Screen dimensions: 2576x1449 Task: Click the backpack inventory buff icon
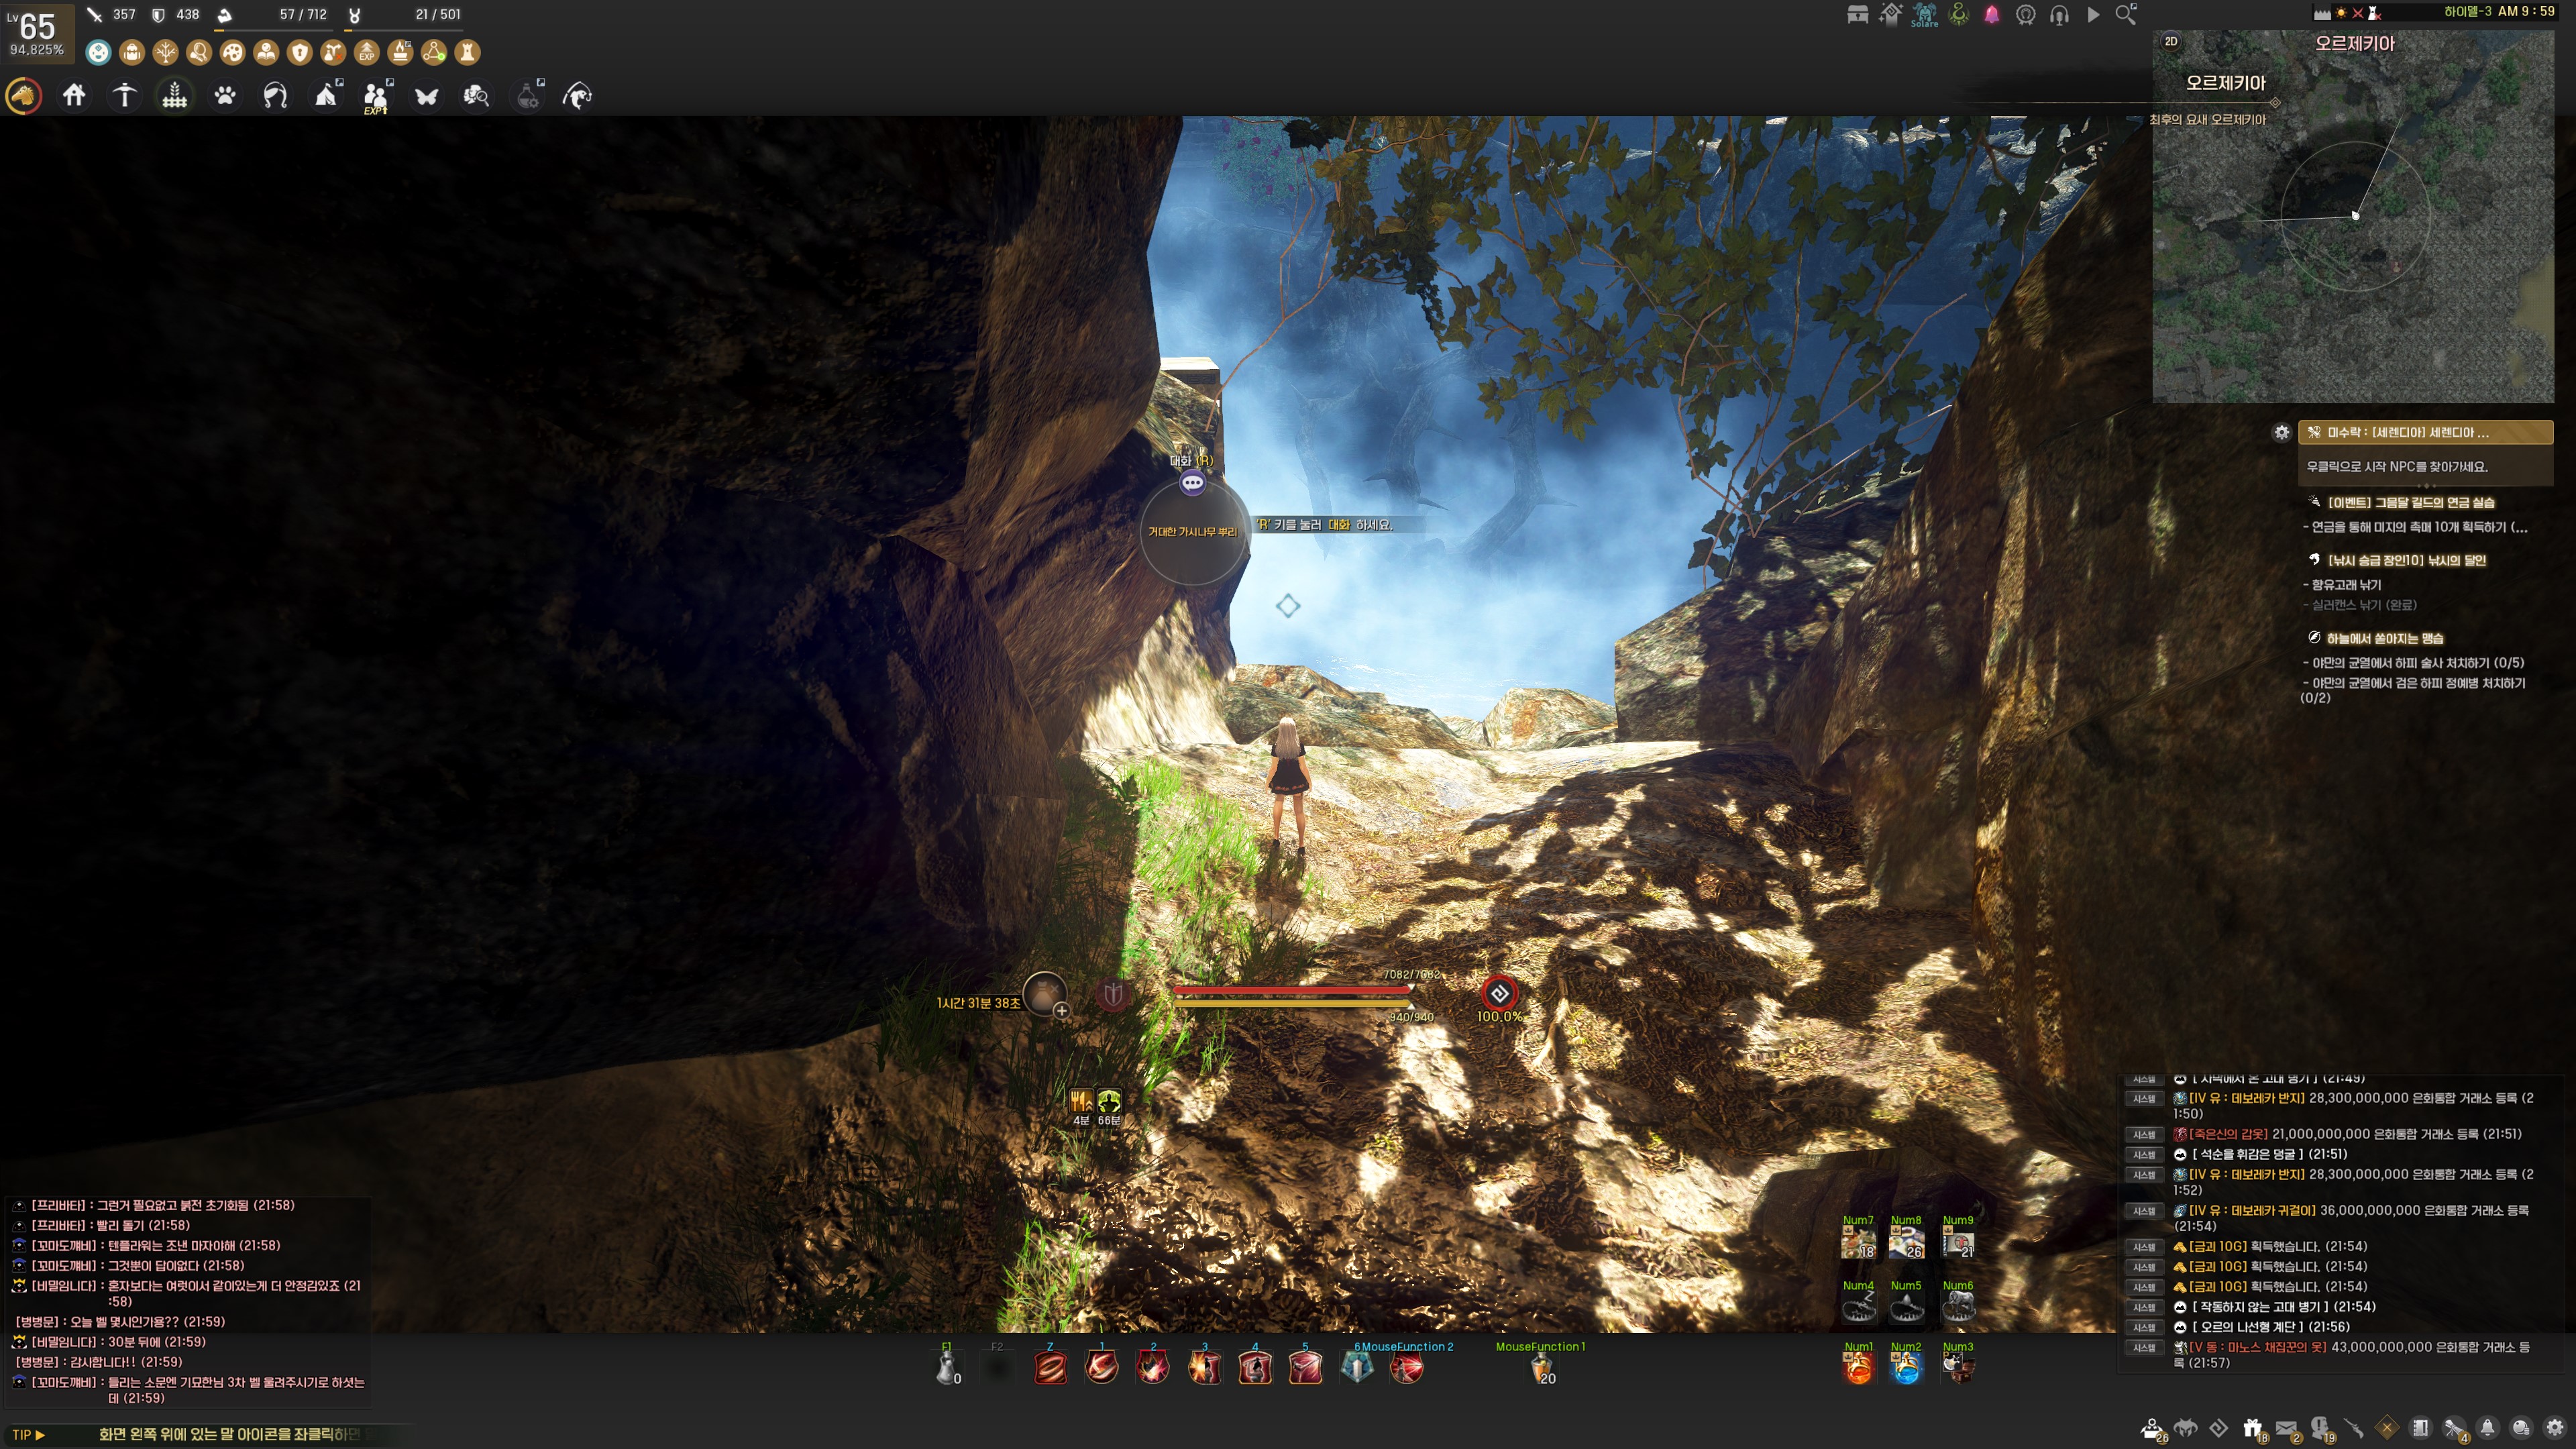coord(132,52)
